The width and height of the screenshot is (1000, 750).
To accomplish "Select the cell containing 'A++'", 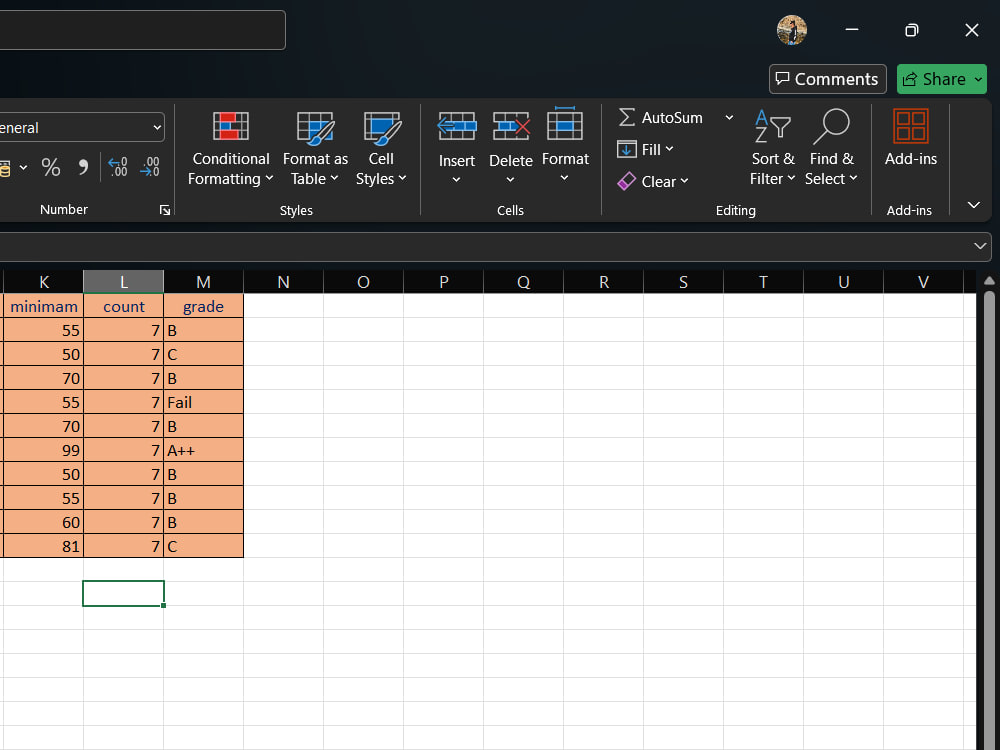I will pos(203,450).
